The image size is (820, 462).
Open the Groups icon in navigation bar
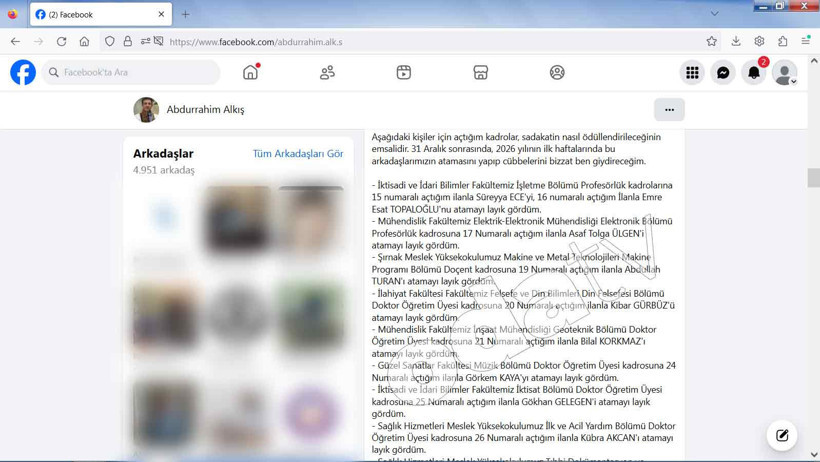point(557,72)
